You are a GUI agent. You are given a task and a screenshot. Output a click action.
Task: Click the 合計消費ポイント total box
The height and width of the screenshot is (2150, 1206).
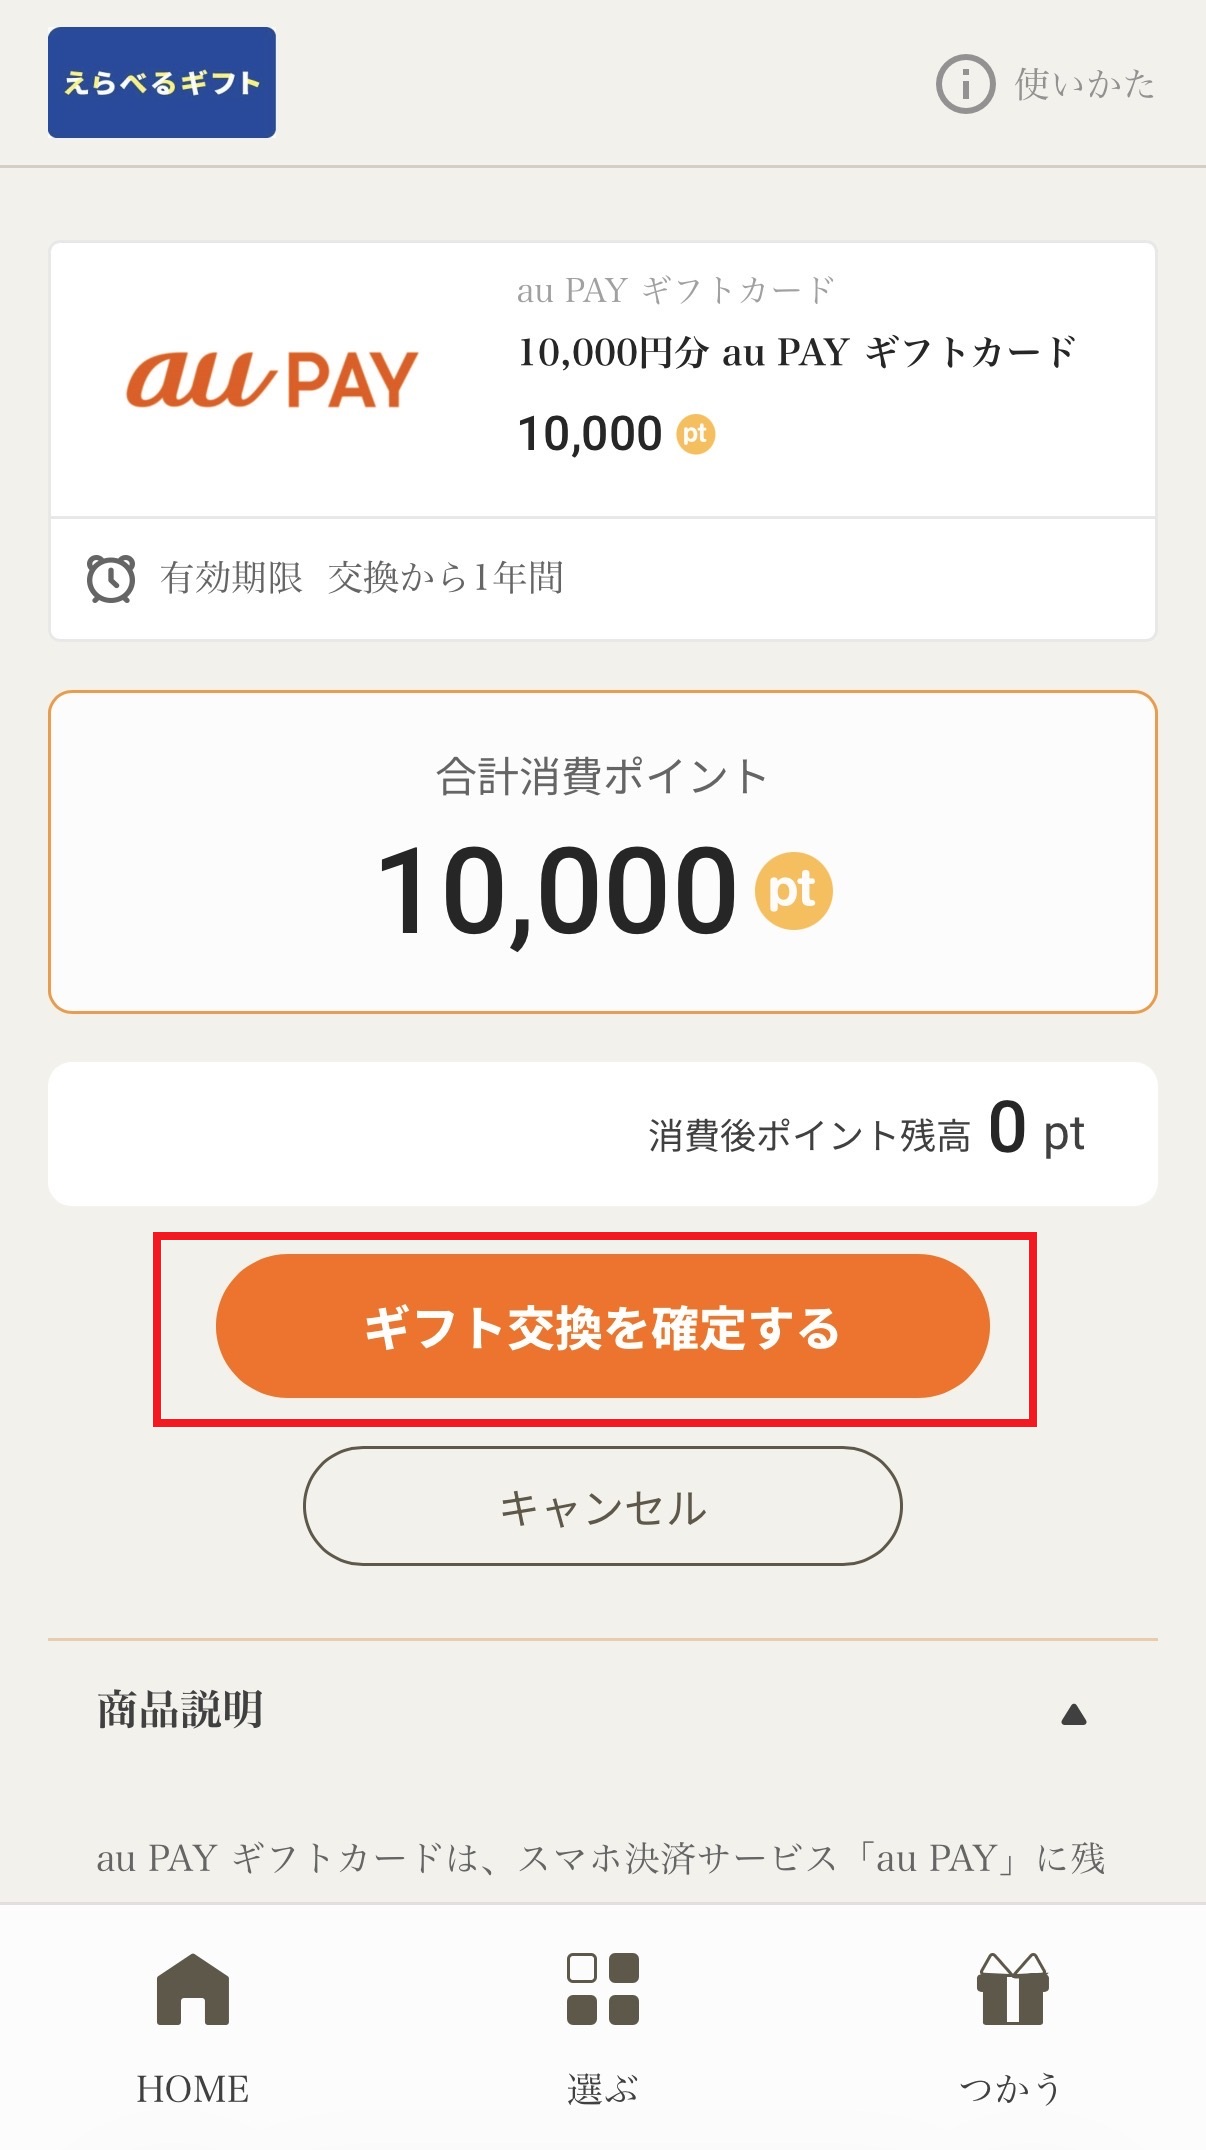pos(602,852)
